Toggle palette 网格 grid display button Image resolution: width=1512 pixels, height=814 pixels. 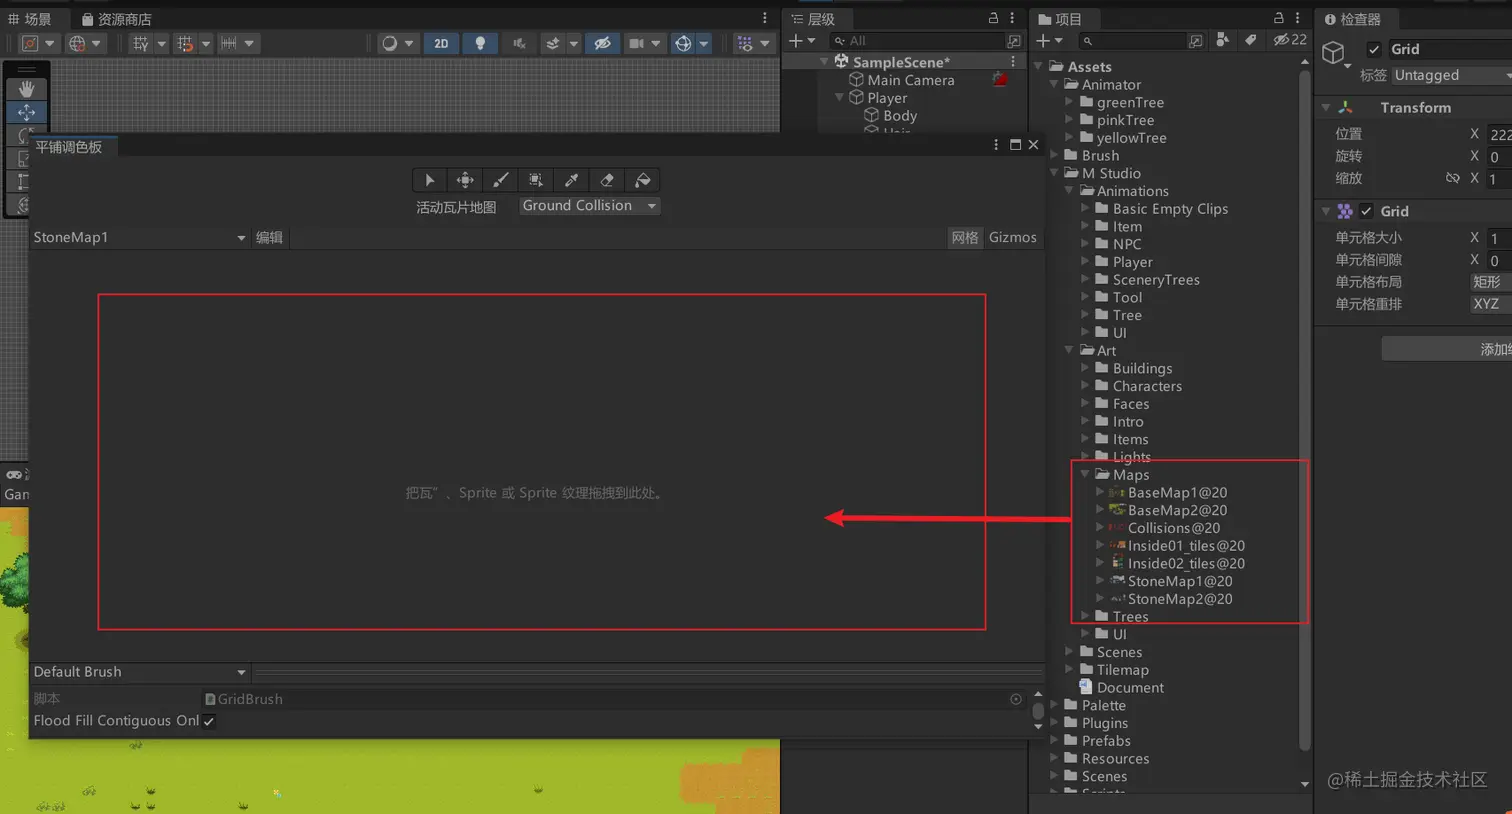tap(965, 237)
